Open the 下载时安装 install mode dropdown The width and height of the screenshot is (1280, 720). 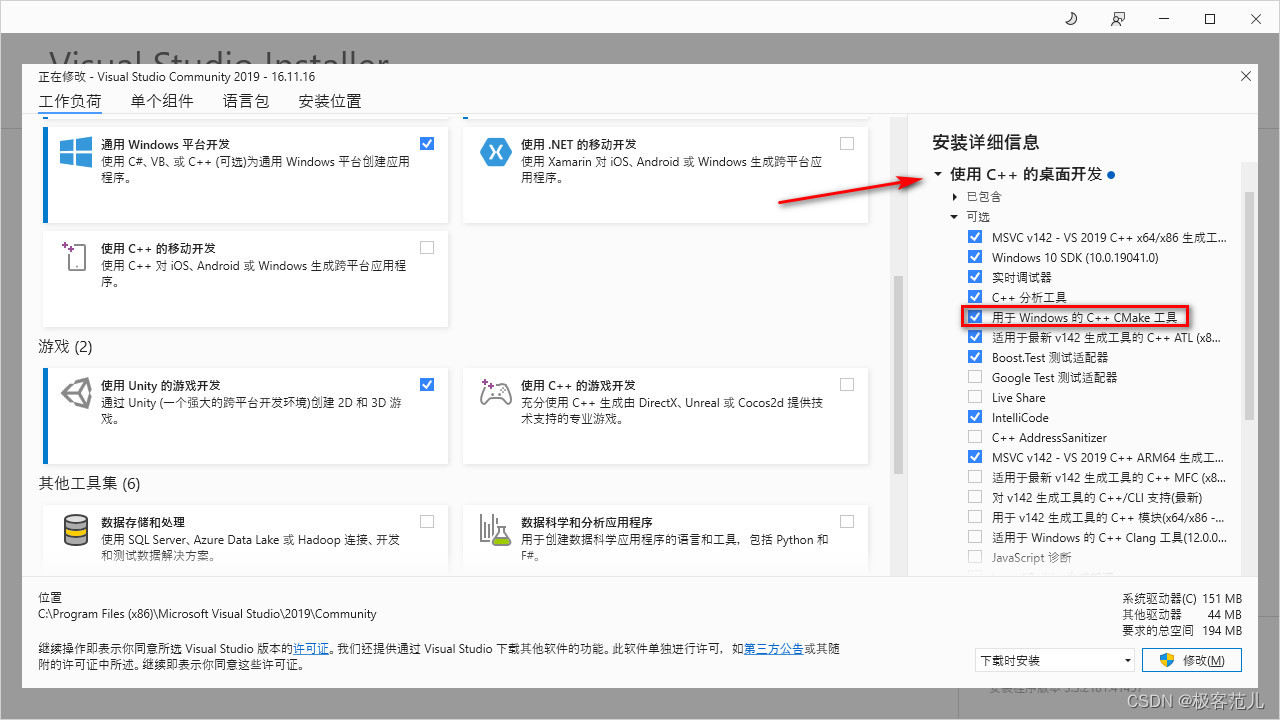[x=1055, y=660]
